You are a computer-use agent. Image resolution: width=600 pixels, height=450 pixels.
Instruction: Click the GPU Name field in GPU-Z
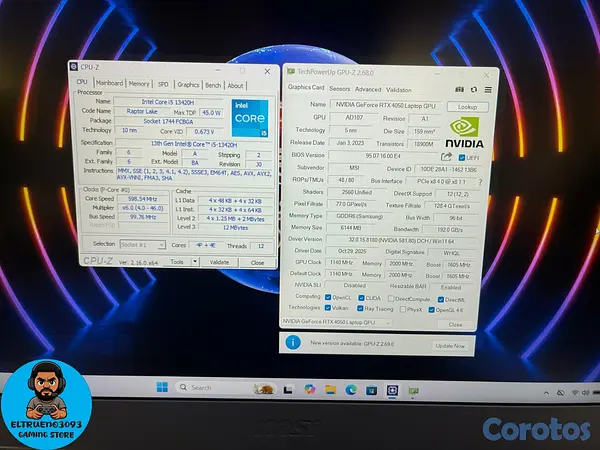tap(386, 105)
